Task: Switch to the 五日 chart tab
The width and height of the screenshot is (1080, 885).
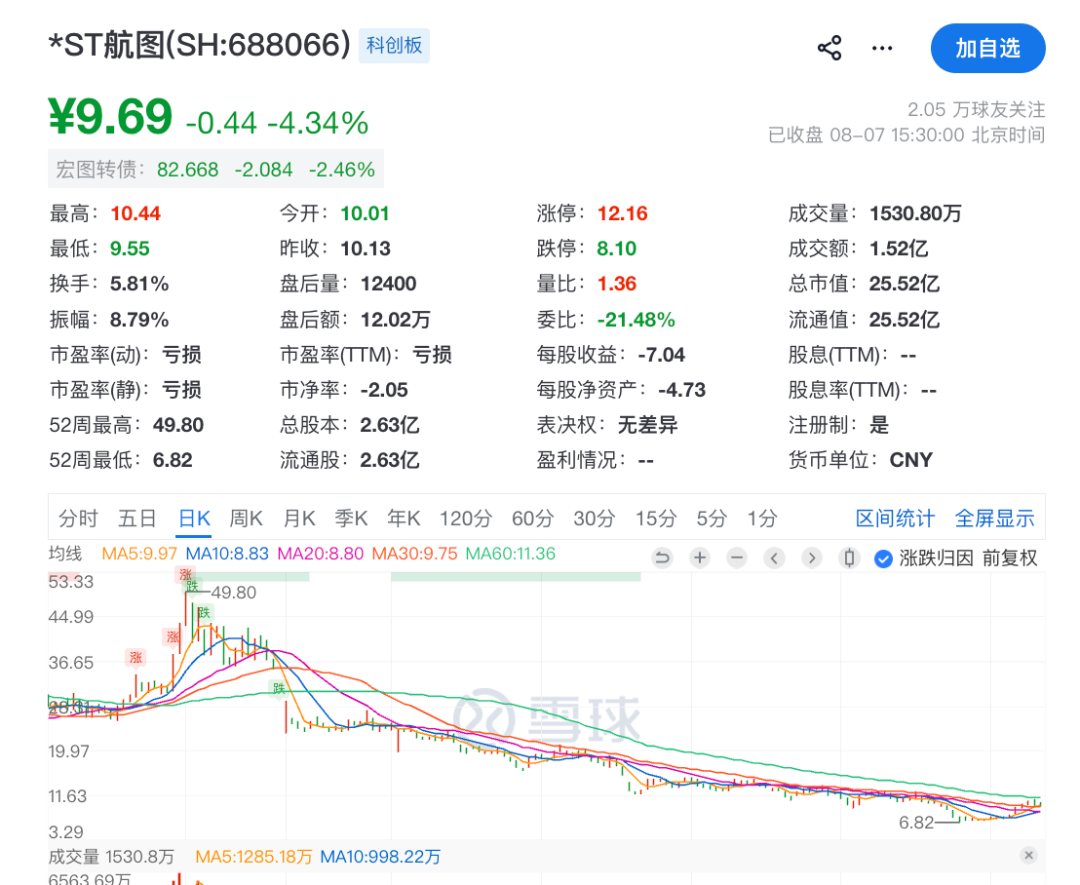Action: tap(137, 518)
